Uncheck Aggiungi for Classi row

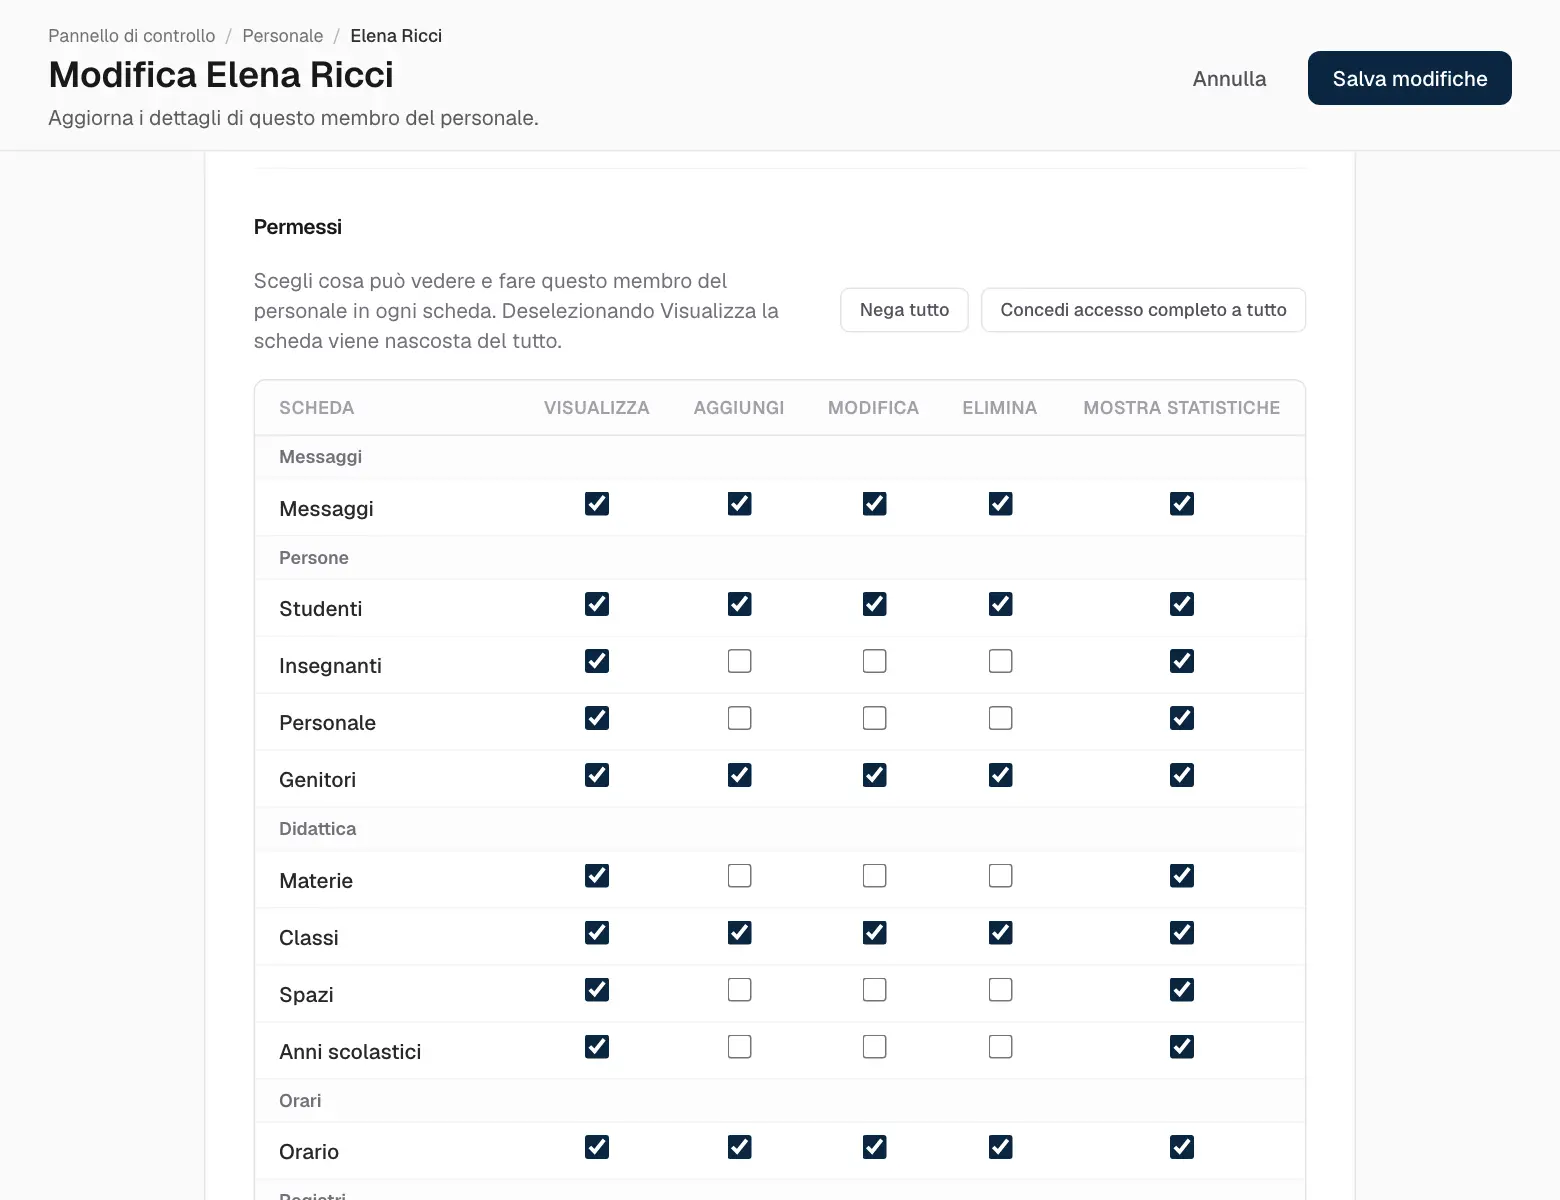point(740,933)
